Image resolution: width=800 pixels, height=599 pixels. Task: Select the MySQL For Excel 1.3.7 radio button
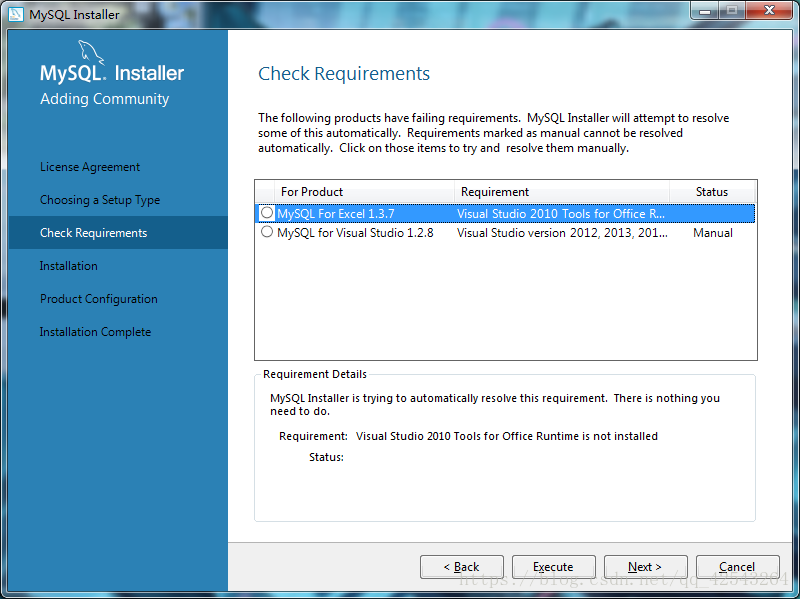click(267, 213)
